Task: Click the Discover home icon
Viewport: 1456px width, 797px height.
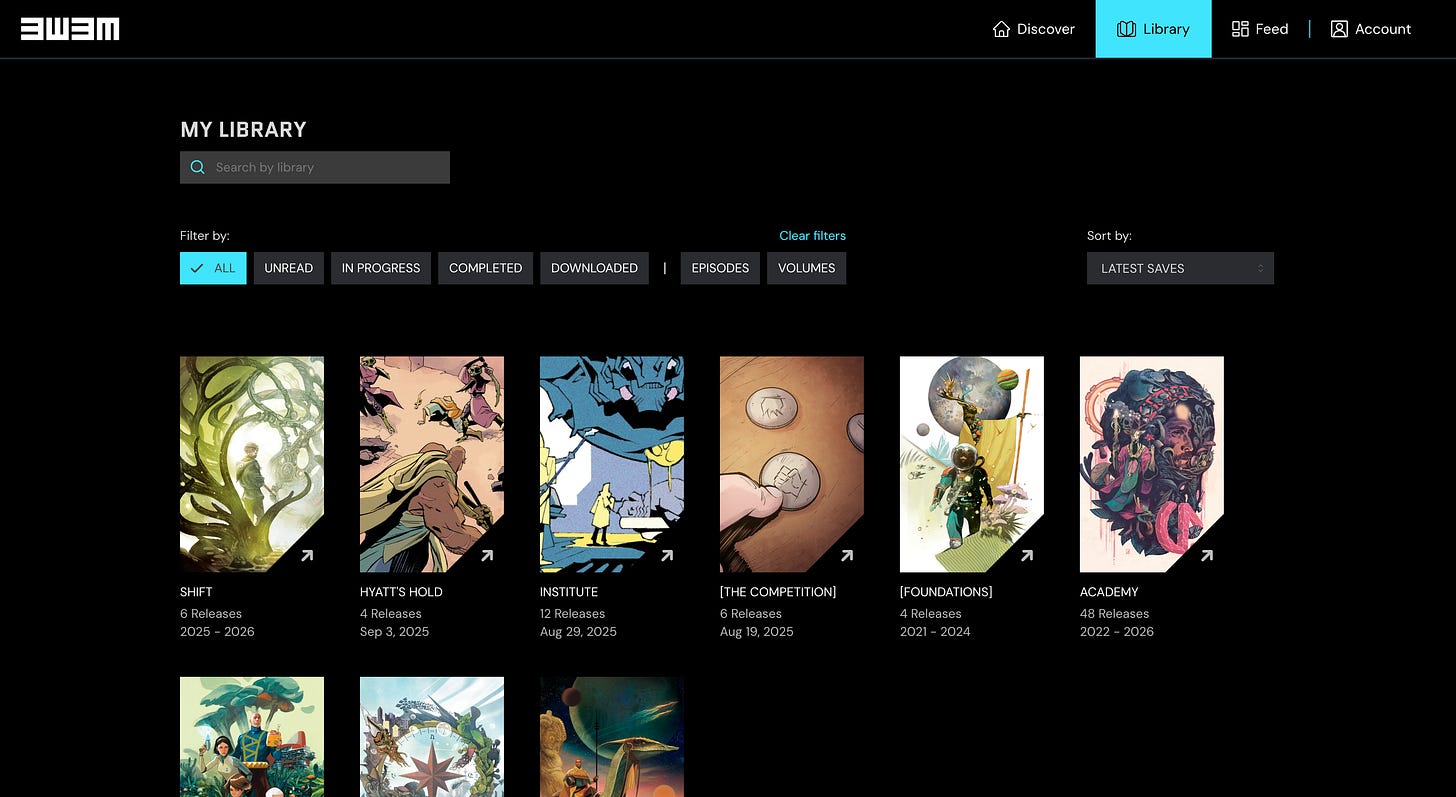Action: tap(1001, 29)
